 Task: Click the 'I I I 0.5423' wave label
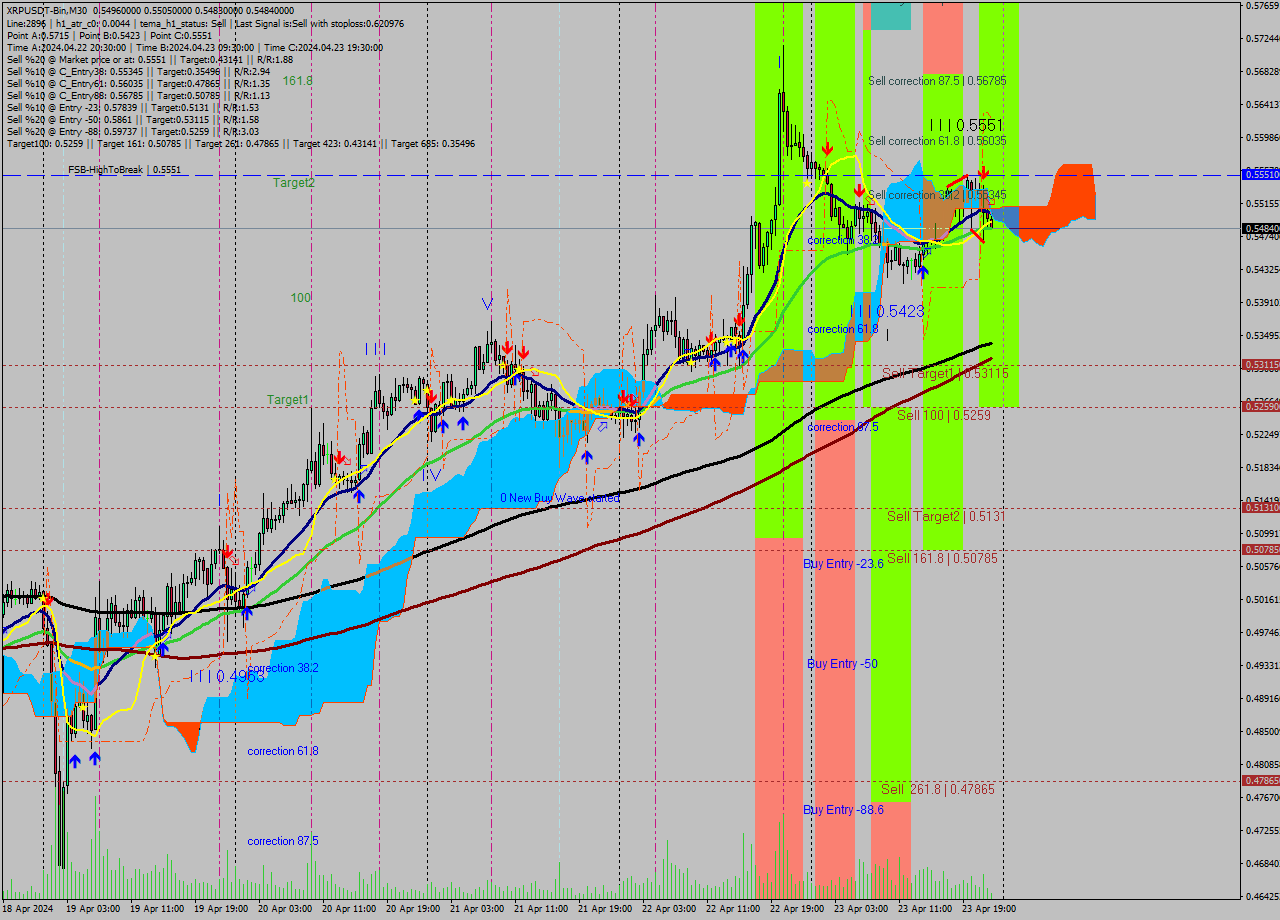pos(887,312)
